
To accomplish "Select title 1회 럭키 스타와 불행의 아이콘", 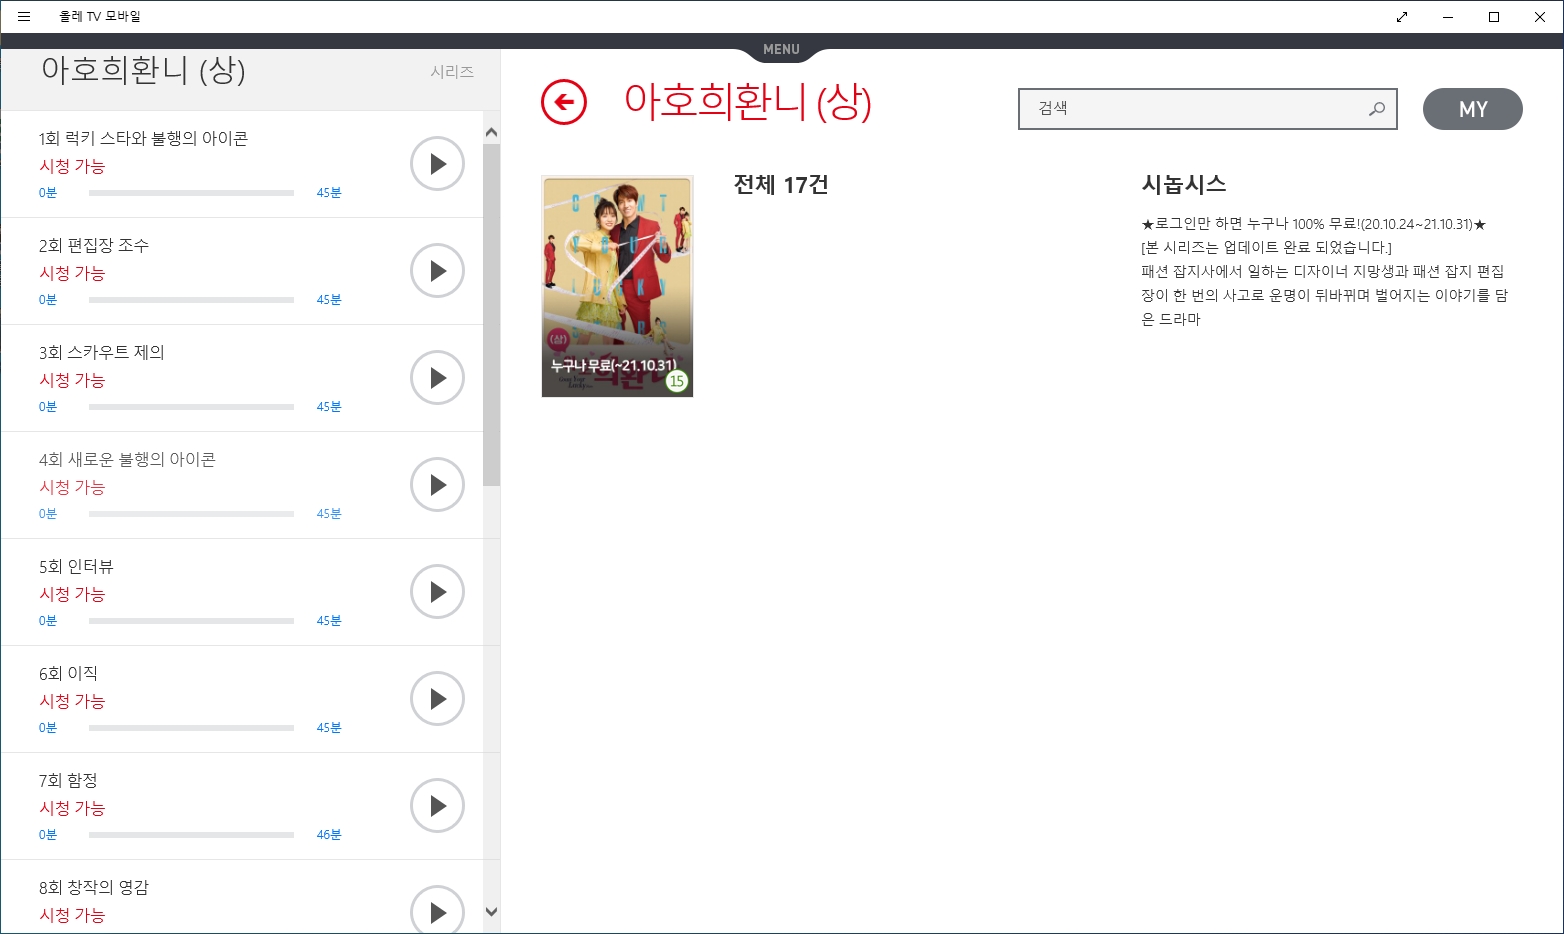I will tap(143, 138).
